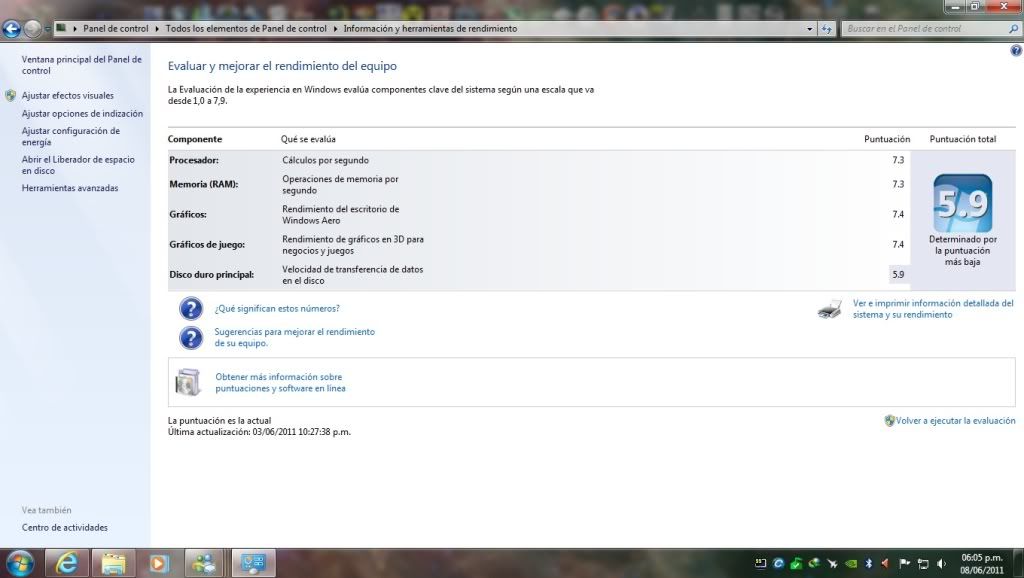Click the Control Panel taskbar button
Viewport: 1024px width, 578px height.
pyautogui.click(x=253, y=563)
